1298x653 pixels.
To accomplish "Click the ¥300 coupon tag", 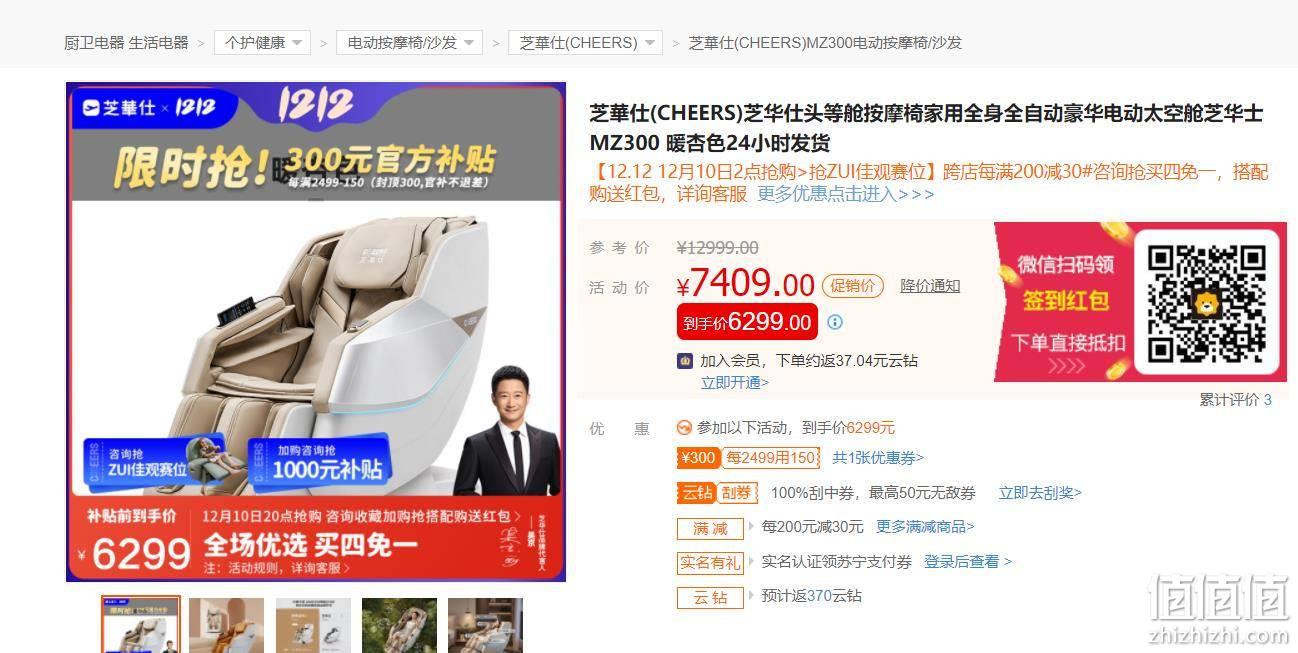I will click(698, 458).
